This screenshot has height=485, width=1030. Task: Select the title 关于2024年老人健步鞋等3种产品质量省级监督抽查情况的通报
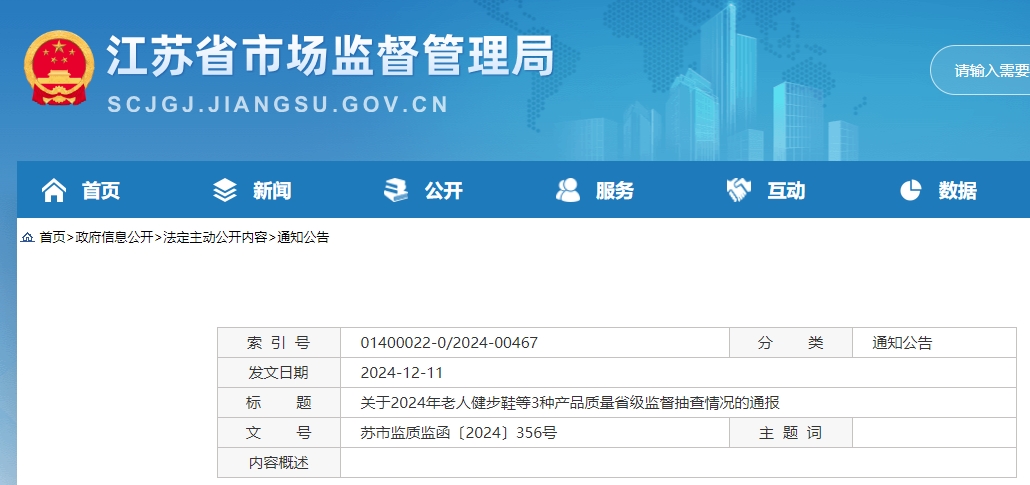click(x=570, y=403)
